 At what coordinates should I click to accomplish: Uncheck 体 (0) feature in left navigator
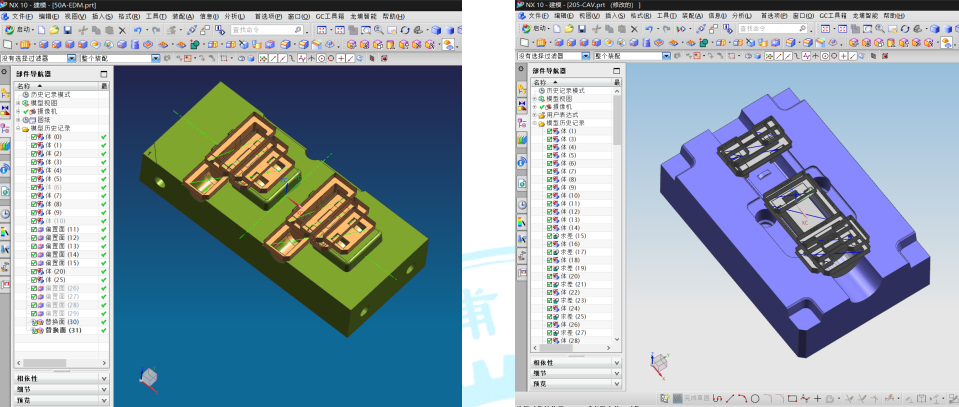click(34, 136)
